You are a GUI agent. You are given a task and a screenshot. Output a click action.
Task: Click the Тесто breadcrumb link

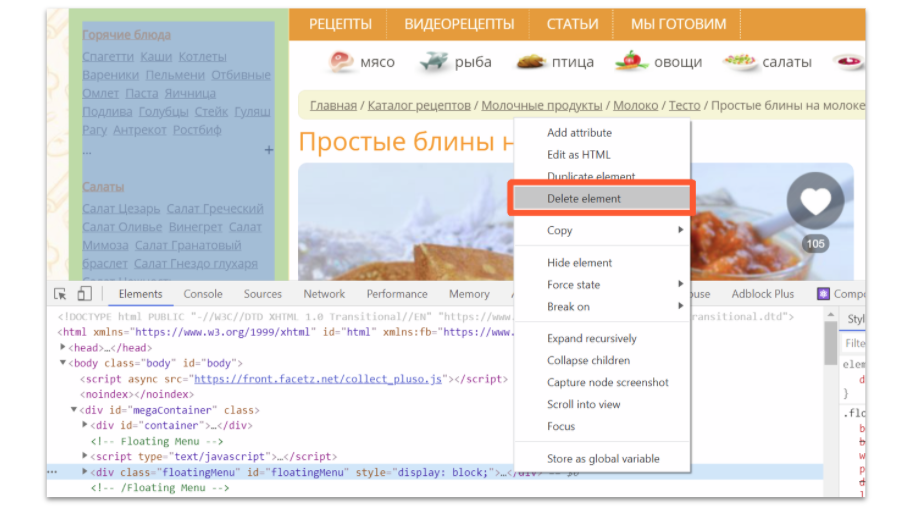pyautogui.click(x=684, y=105)
